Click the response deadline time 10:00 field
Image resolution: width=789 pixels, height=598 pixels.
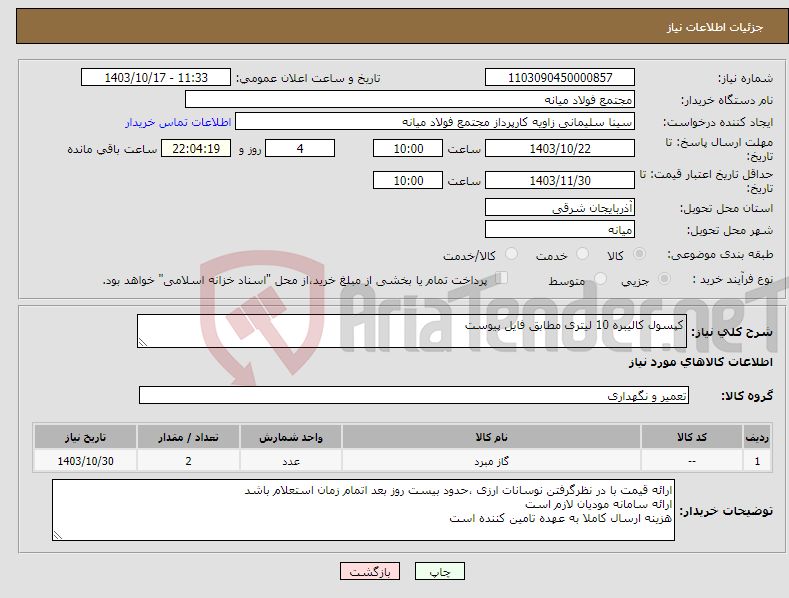[x=408, y=148]
